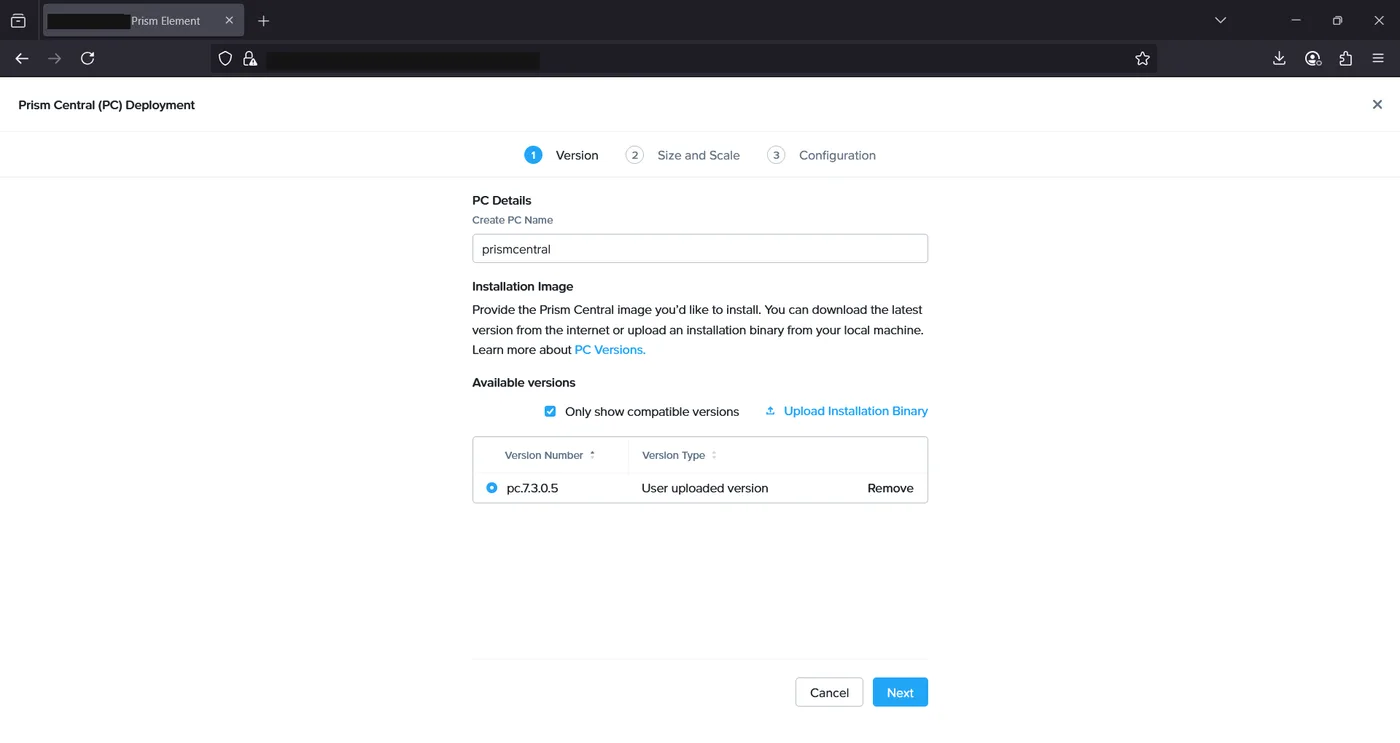Open the browser downloads icon

coord(1279,59)
